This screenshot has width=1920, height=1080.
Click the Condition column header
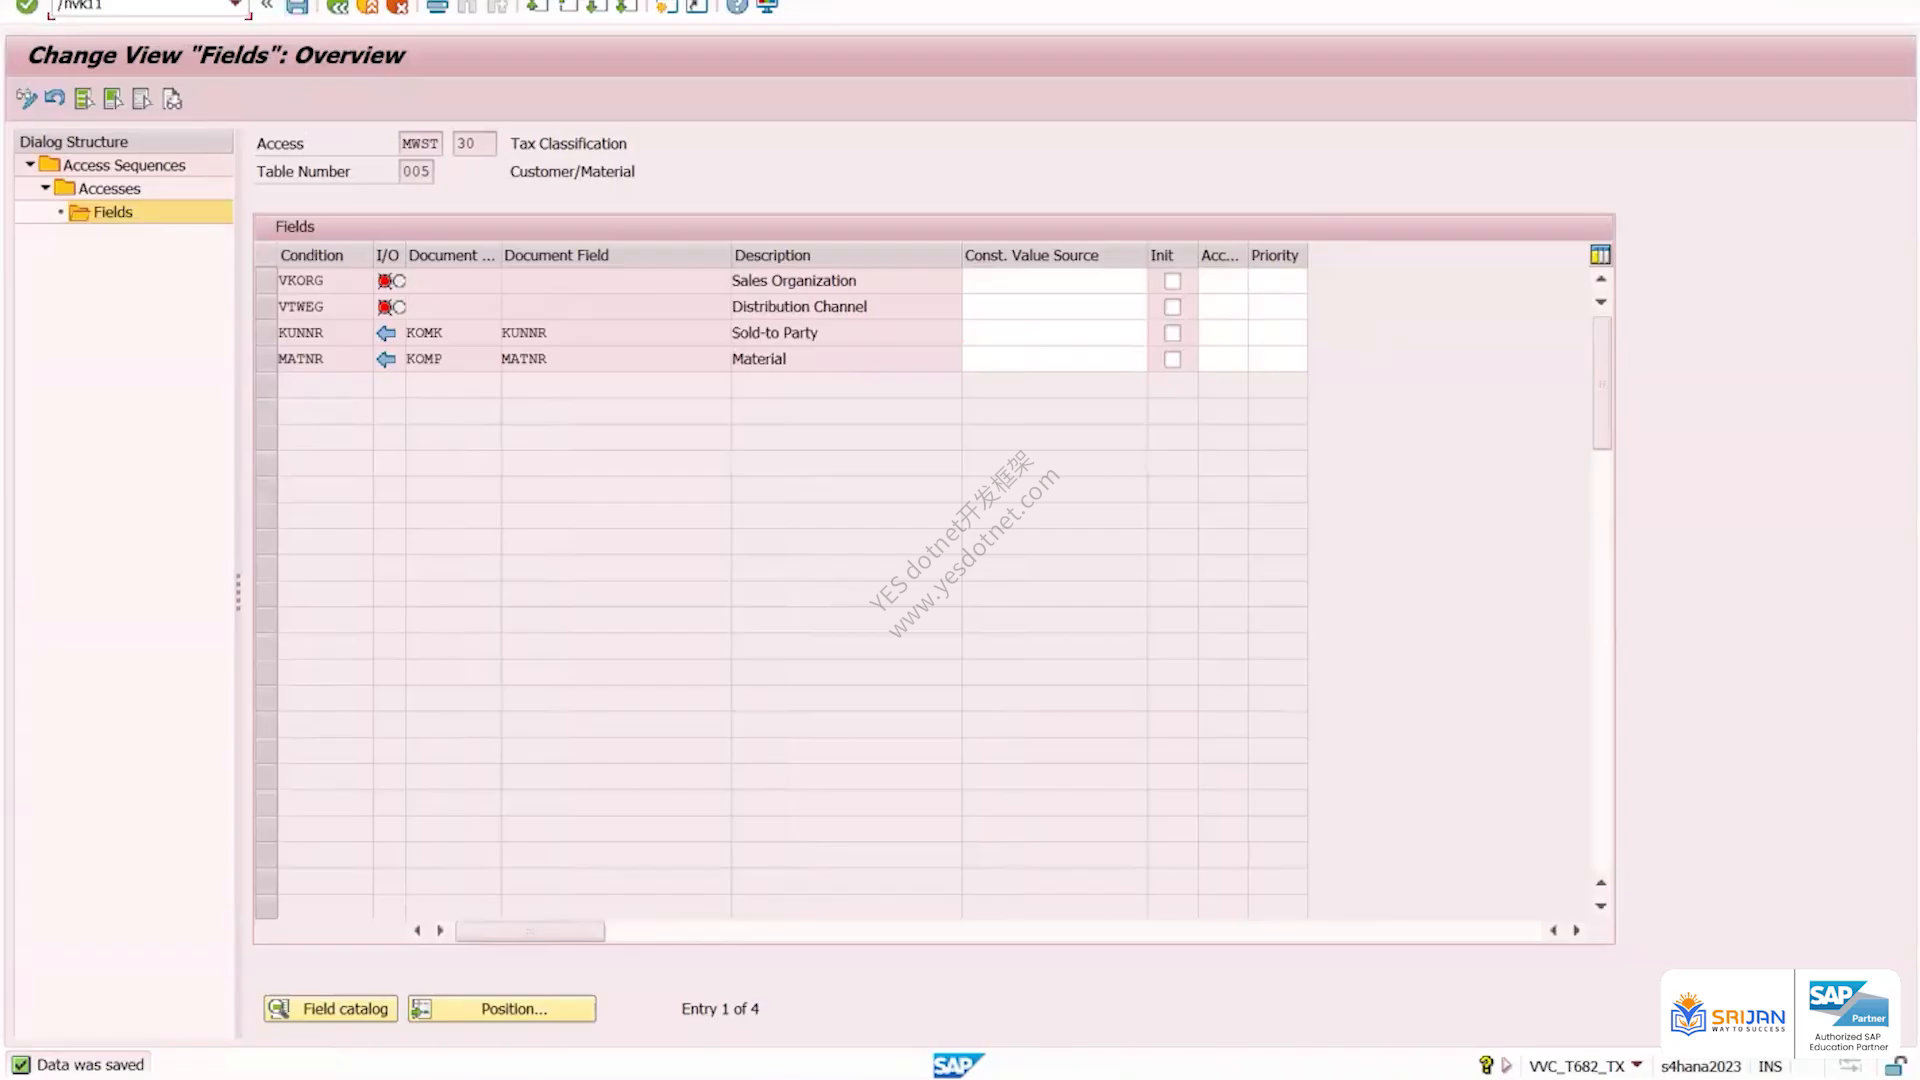pos(325,255)
